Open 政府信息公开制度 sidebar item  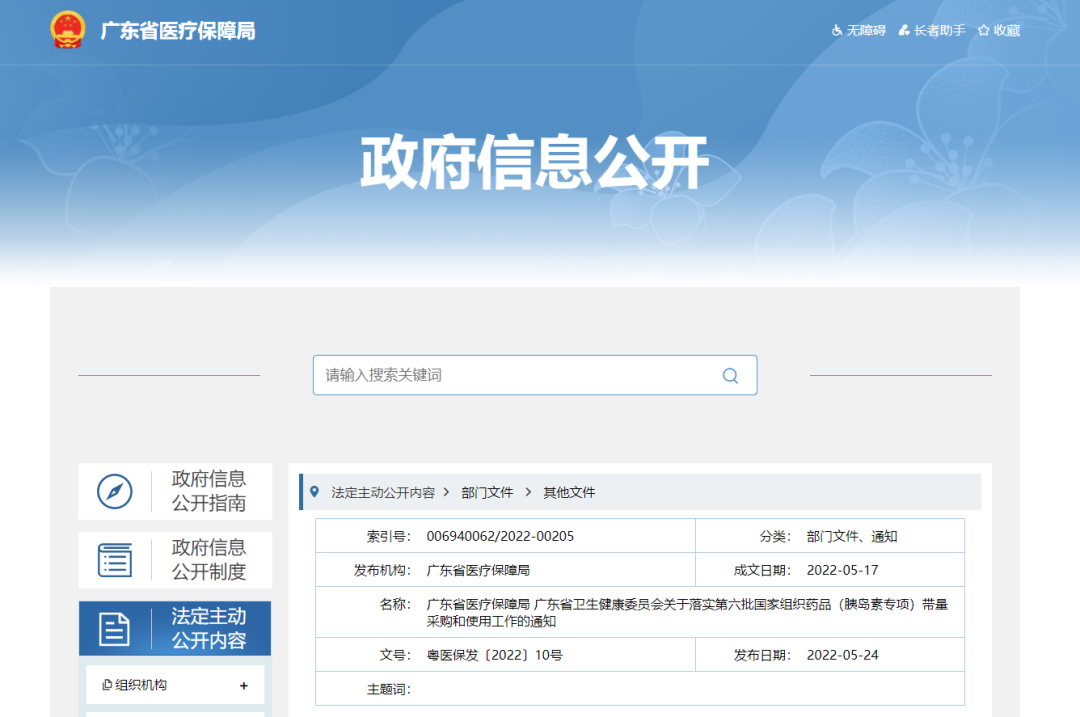coord(176,560)
